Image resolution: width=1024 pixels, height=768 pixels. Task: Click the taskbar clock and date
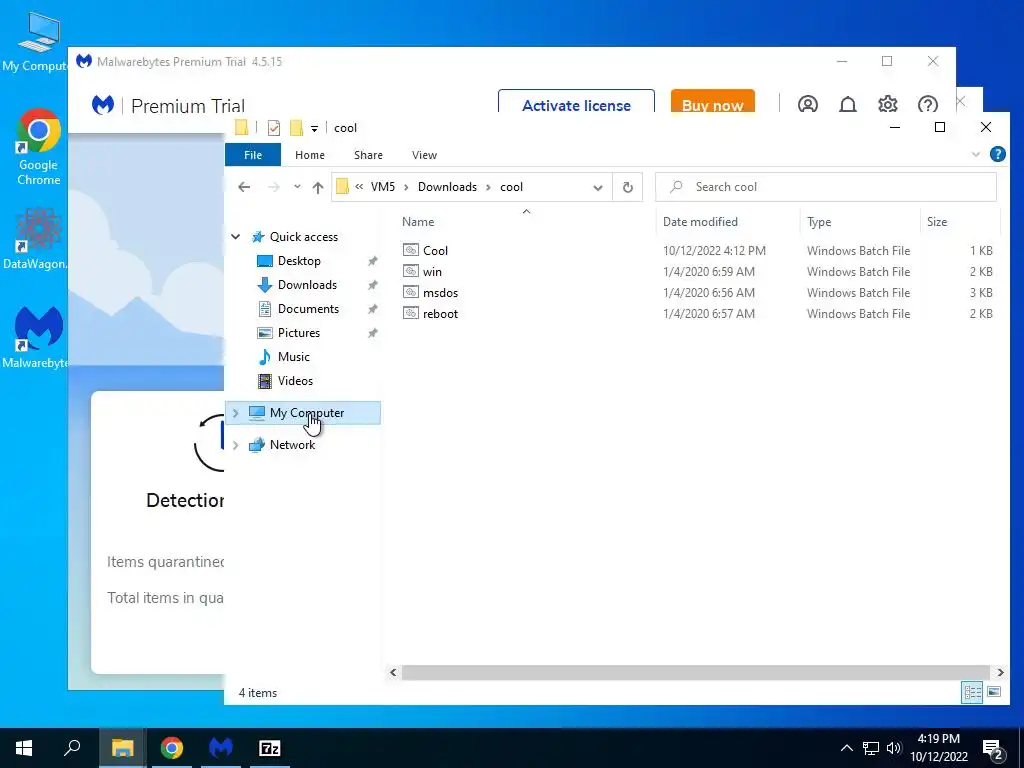[938, 748]
